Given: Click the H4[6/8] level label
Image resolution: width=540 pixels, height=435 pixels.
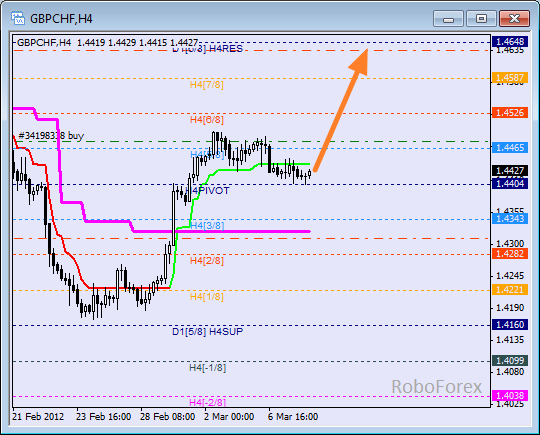Looking at the screenshot, I should (x=207, y=120).
